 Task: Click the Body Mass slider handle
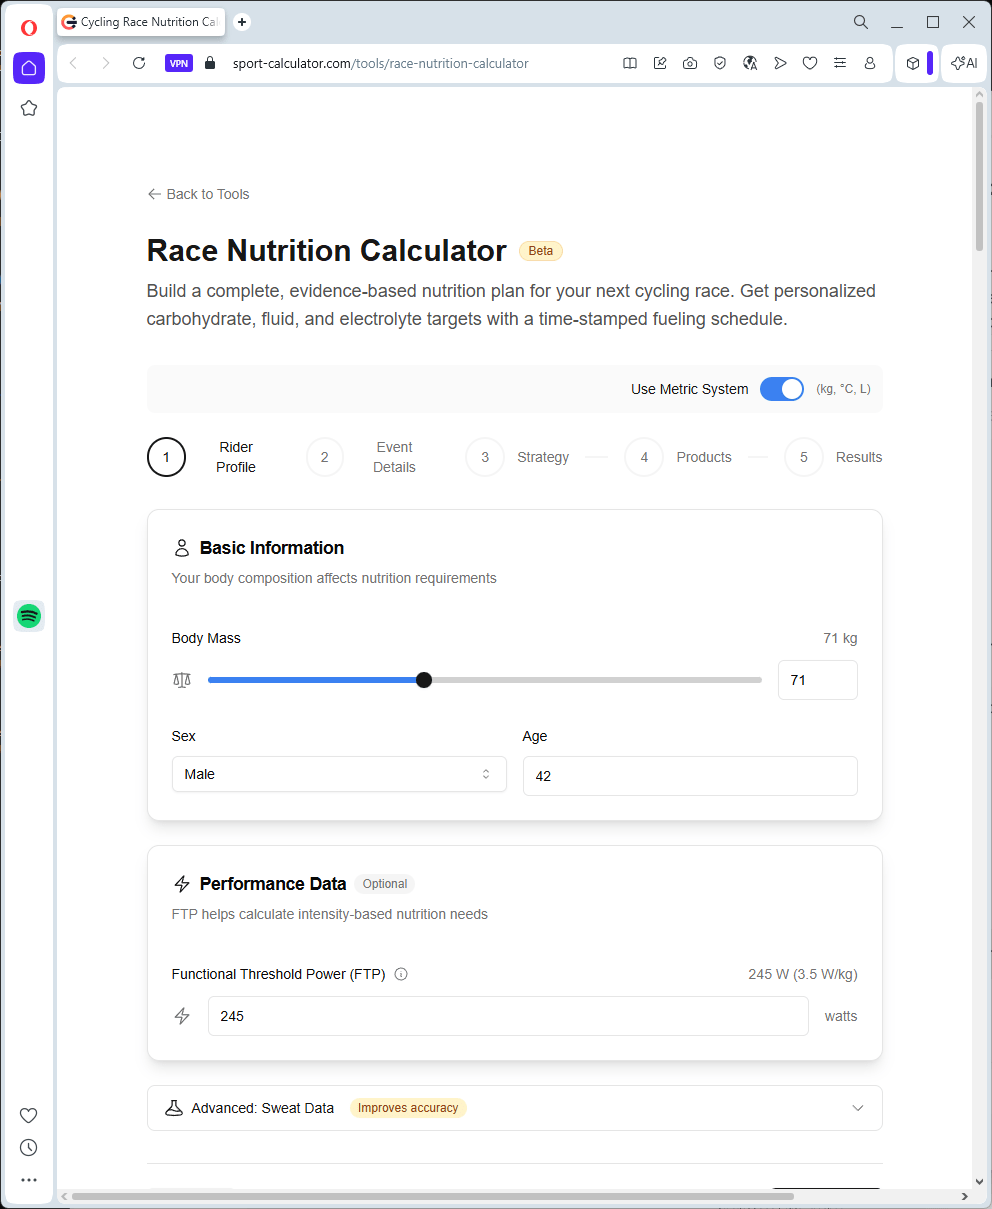point(424,680)
